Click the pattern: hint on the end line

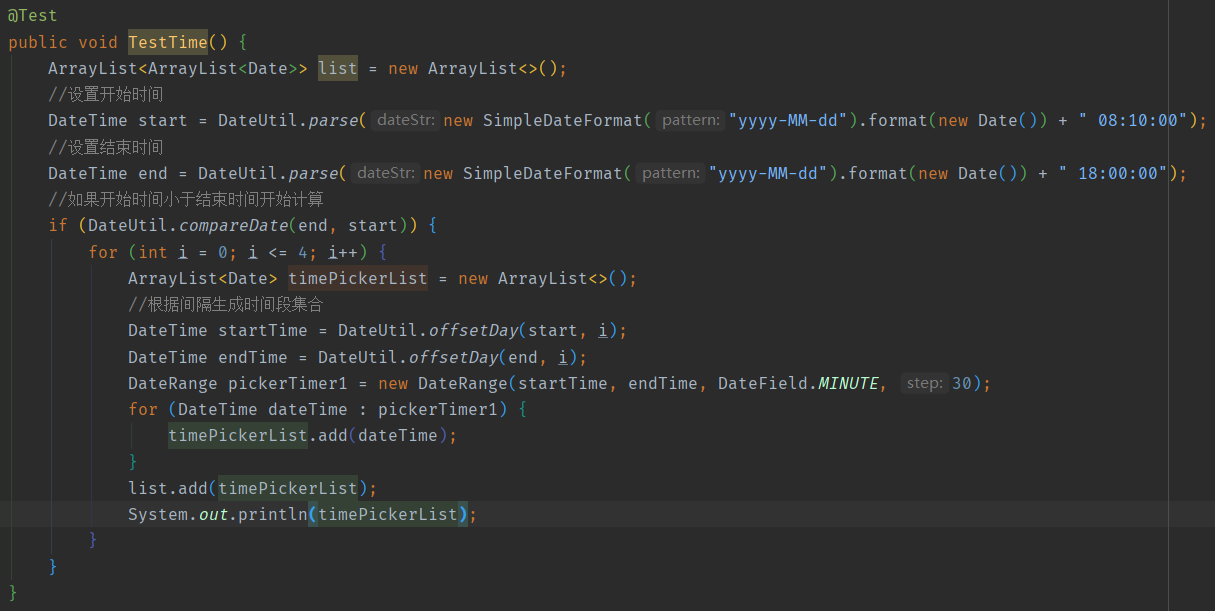point(671,173)
